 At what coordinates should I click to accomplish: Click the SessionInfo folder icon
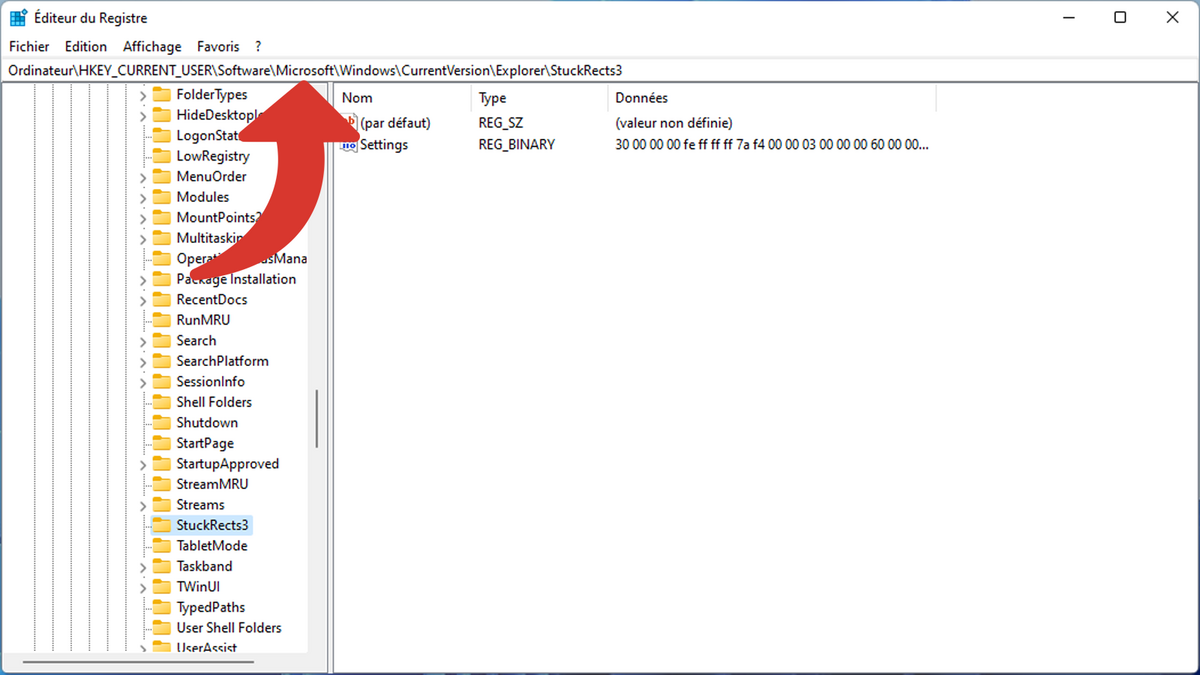click(161, 382)
